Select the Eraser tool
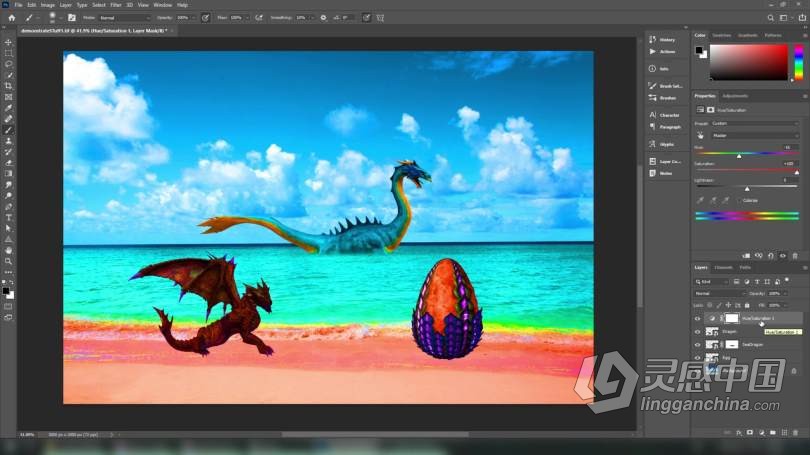 [8, 163]
